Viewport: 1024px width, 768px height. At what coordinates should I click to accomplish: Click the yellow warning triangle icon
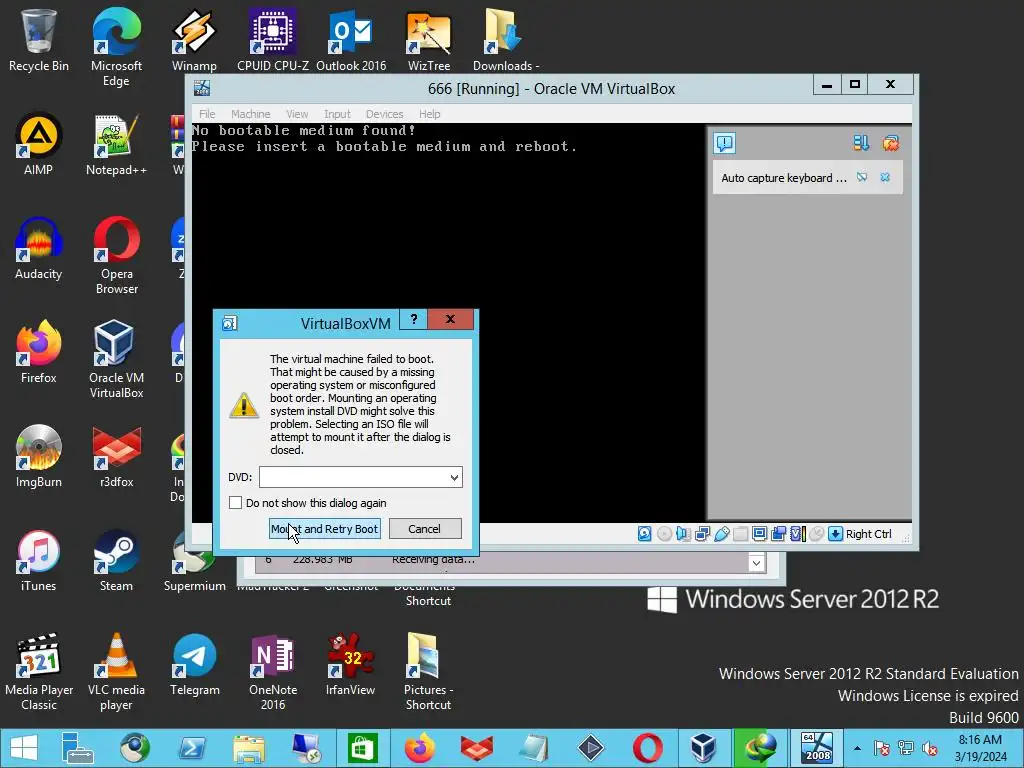click(244, 405)
